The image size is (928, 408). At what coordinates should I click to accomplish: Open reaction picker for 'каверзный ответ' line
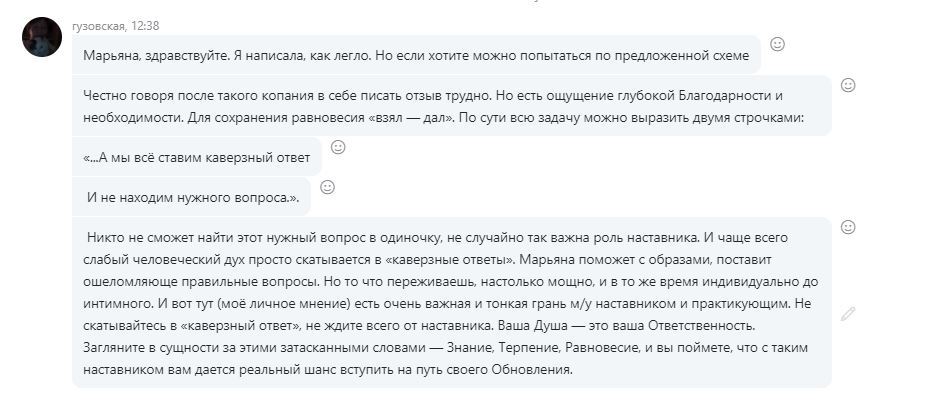coord(338,147)
